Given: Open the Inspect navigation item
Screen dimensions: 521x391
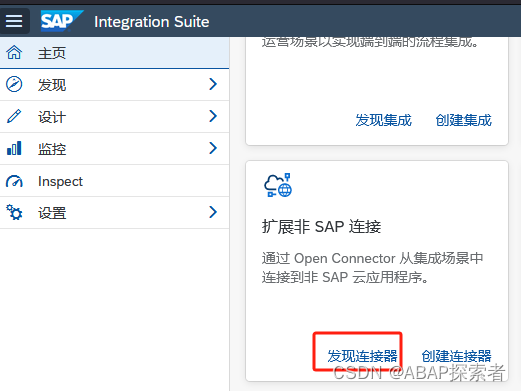Looking at the screenshot, I should click(114, 181).
